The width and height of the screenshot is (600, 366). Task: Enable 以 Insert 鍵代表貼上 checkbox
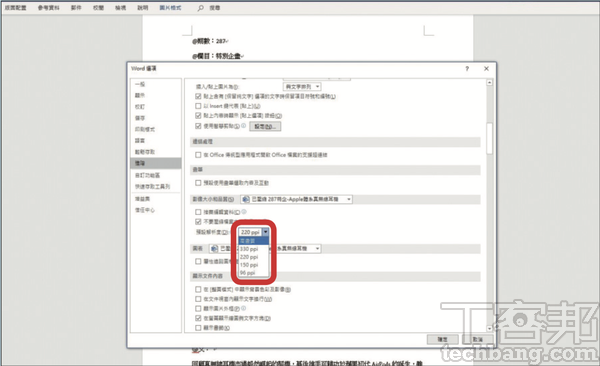coord(198,106)
